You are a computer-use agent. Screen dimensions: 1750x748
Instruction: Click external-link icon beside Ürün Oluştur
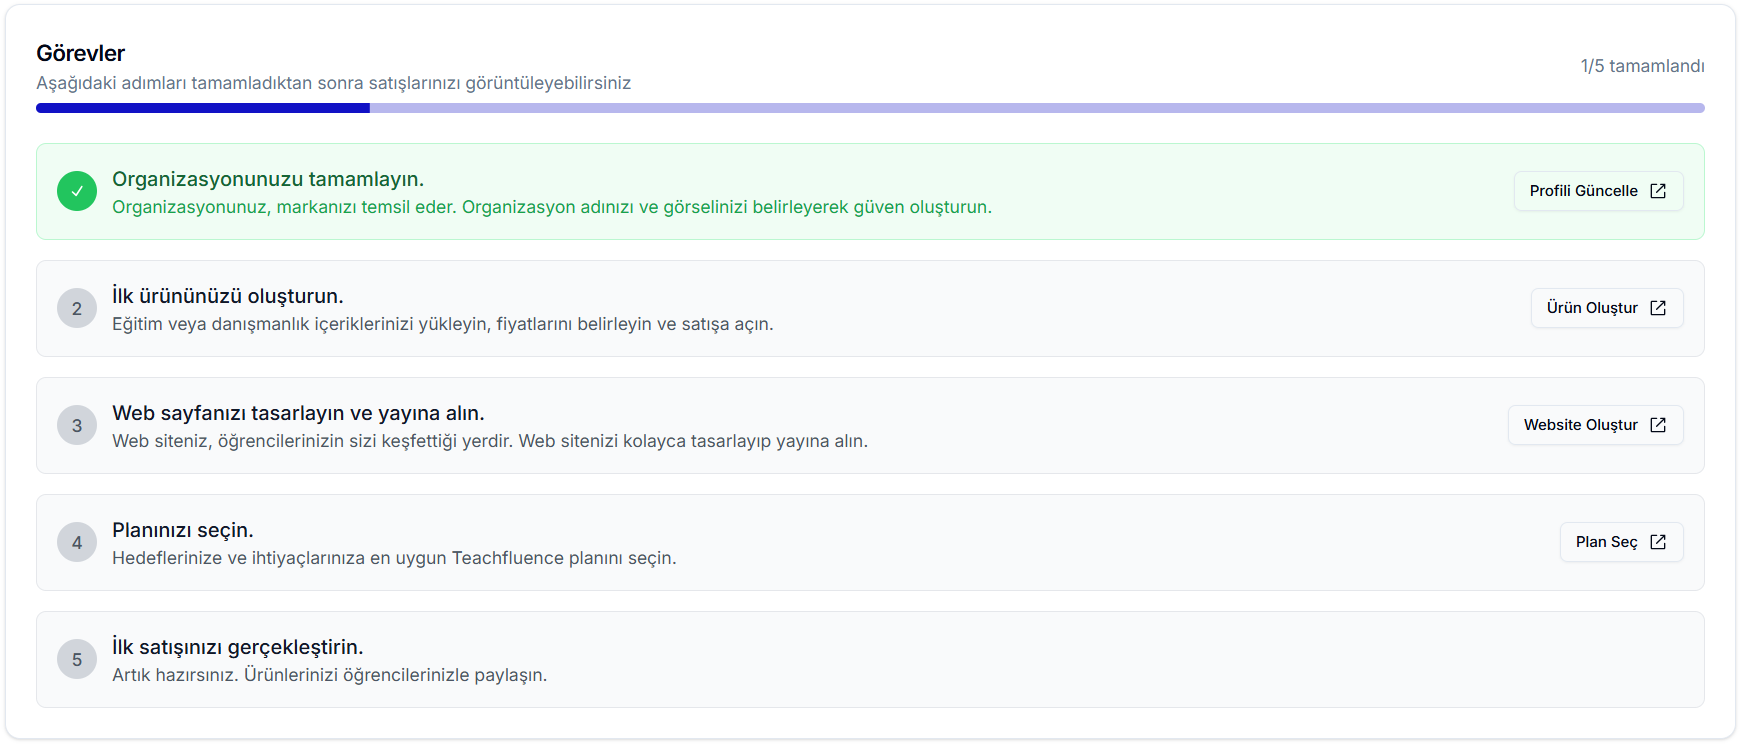click(1658, 308)
